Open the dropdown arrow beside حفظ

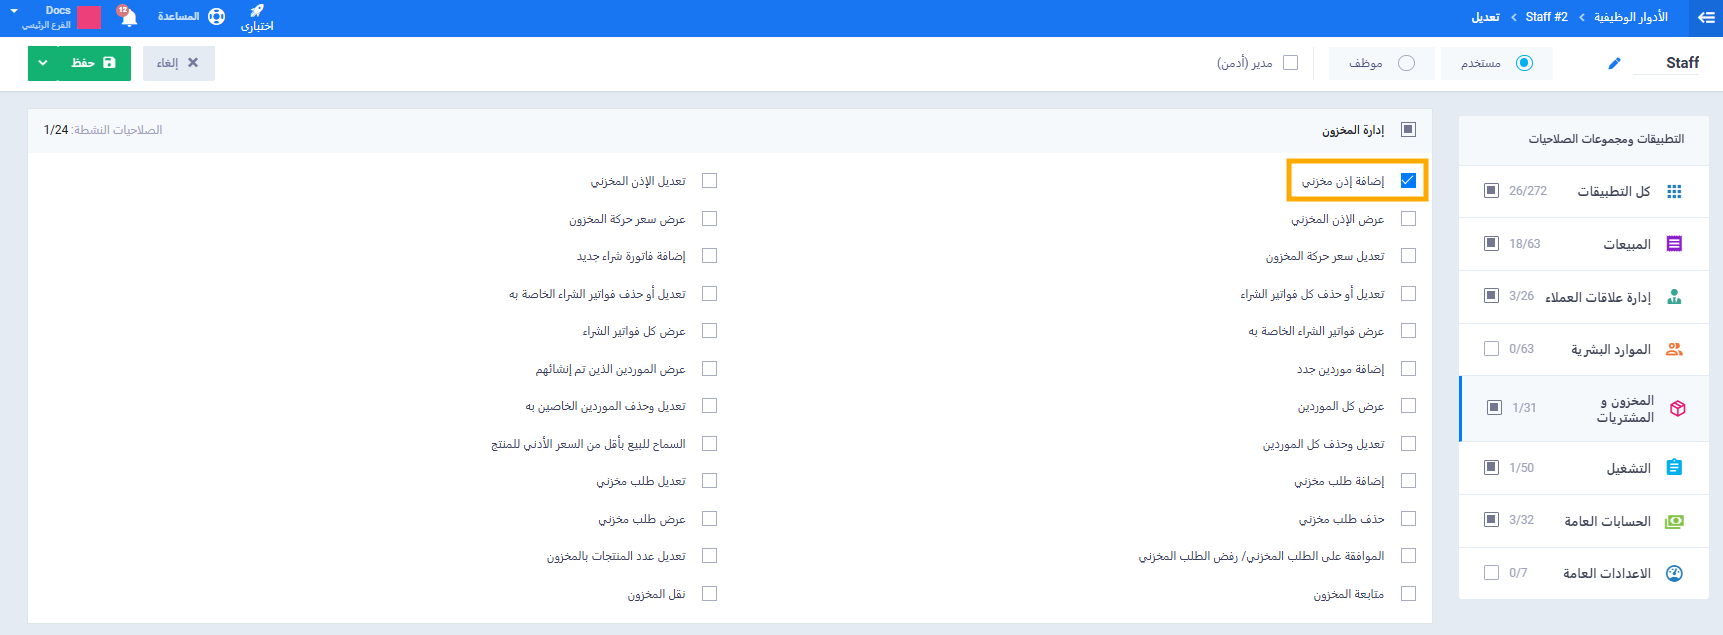point(43,63)
